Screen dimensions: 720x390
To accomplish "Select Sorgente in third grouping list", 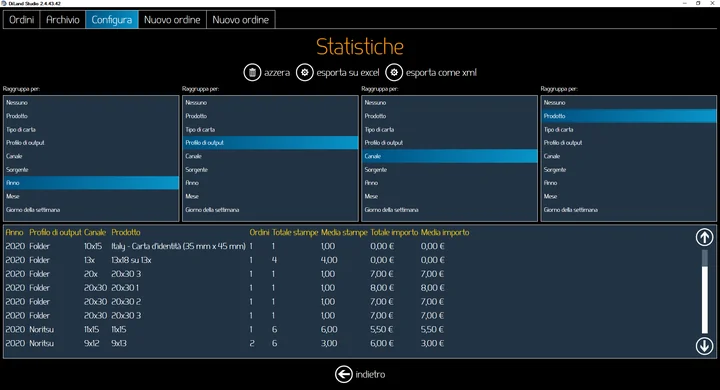I will [x=450, y=170].
